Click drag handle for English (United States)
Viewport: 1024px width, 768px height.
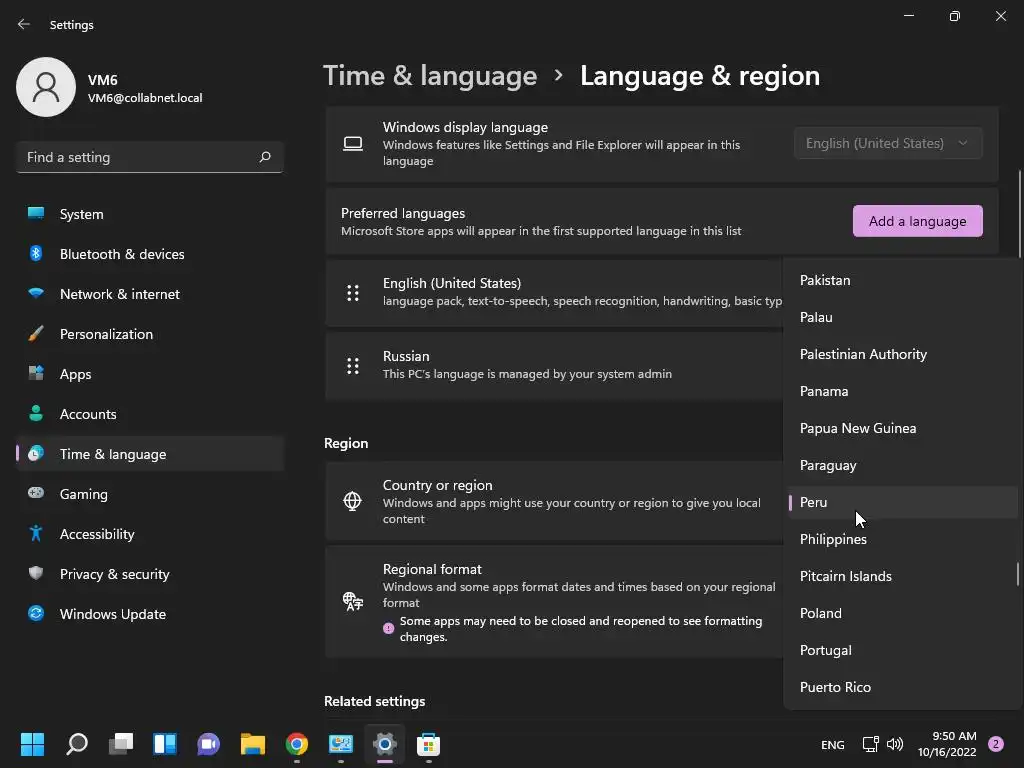pyautogui.click(x=353, y=293)
